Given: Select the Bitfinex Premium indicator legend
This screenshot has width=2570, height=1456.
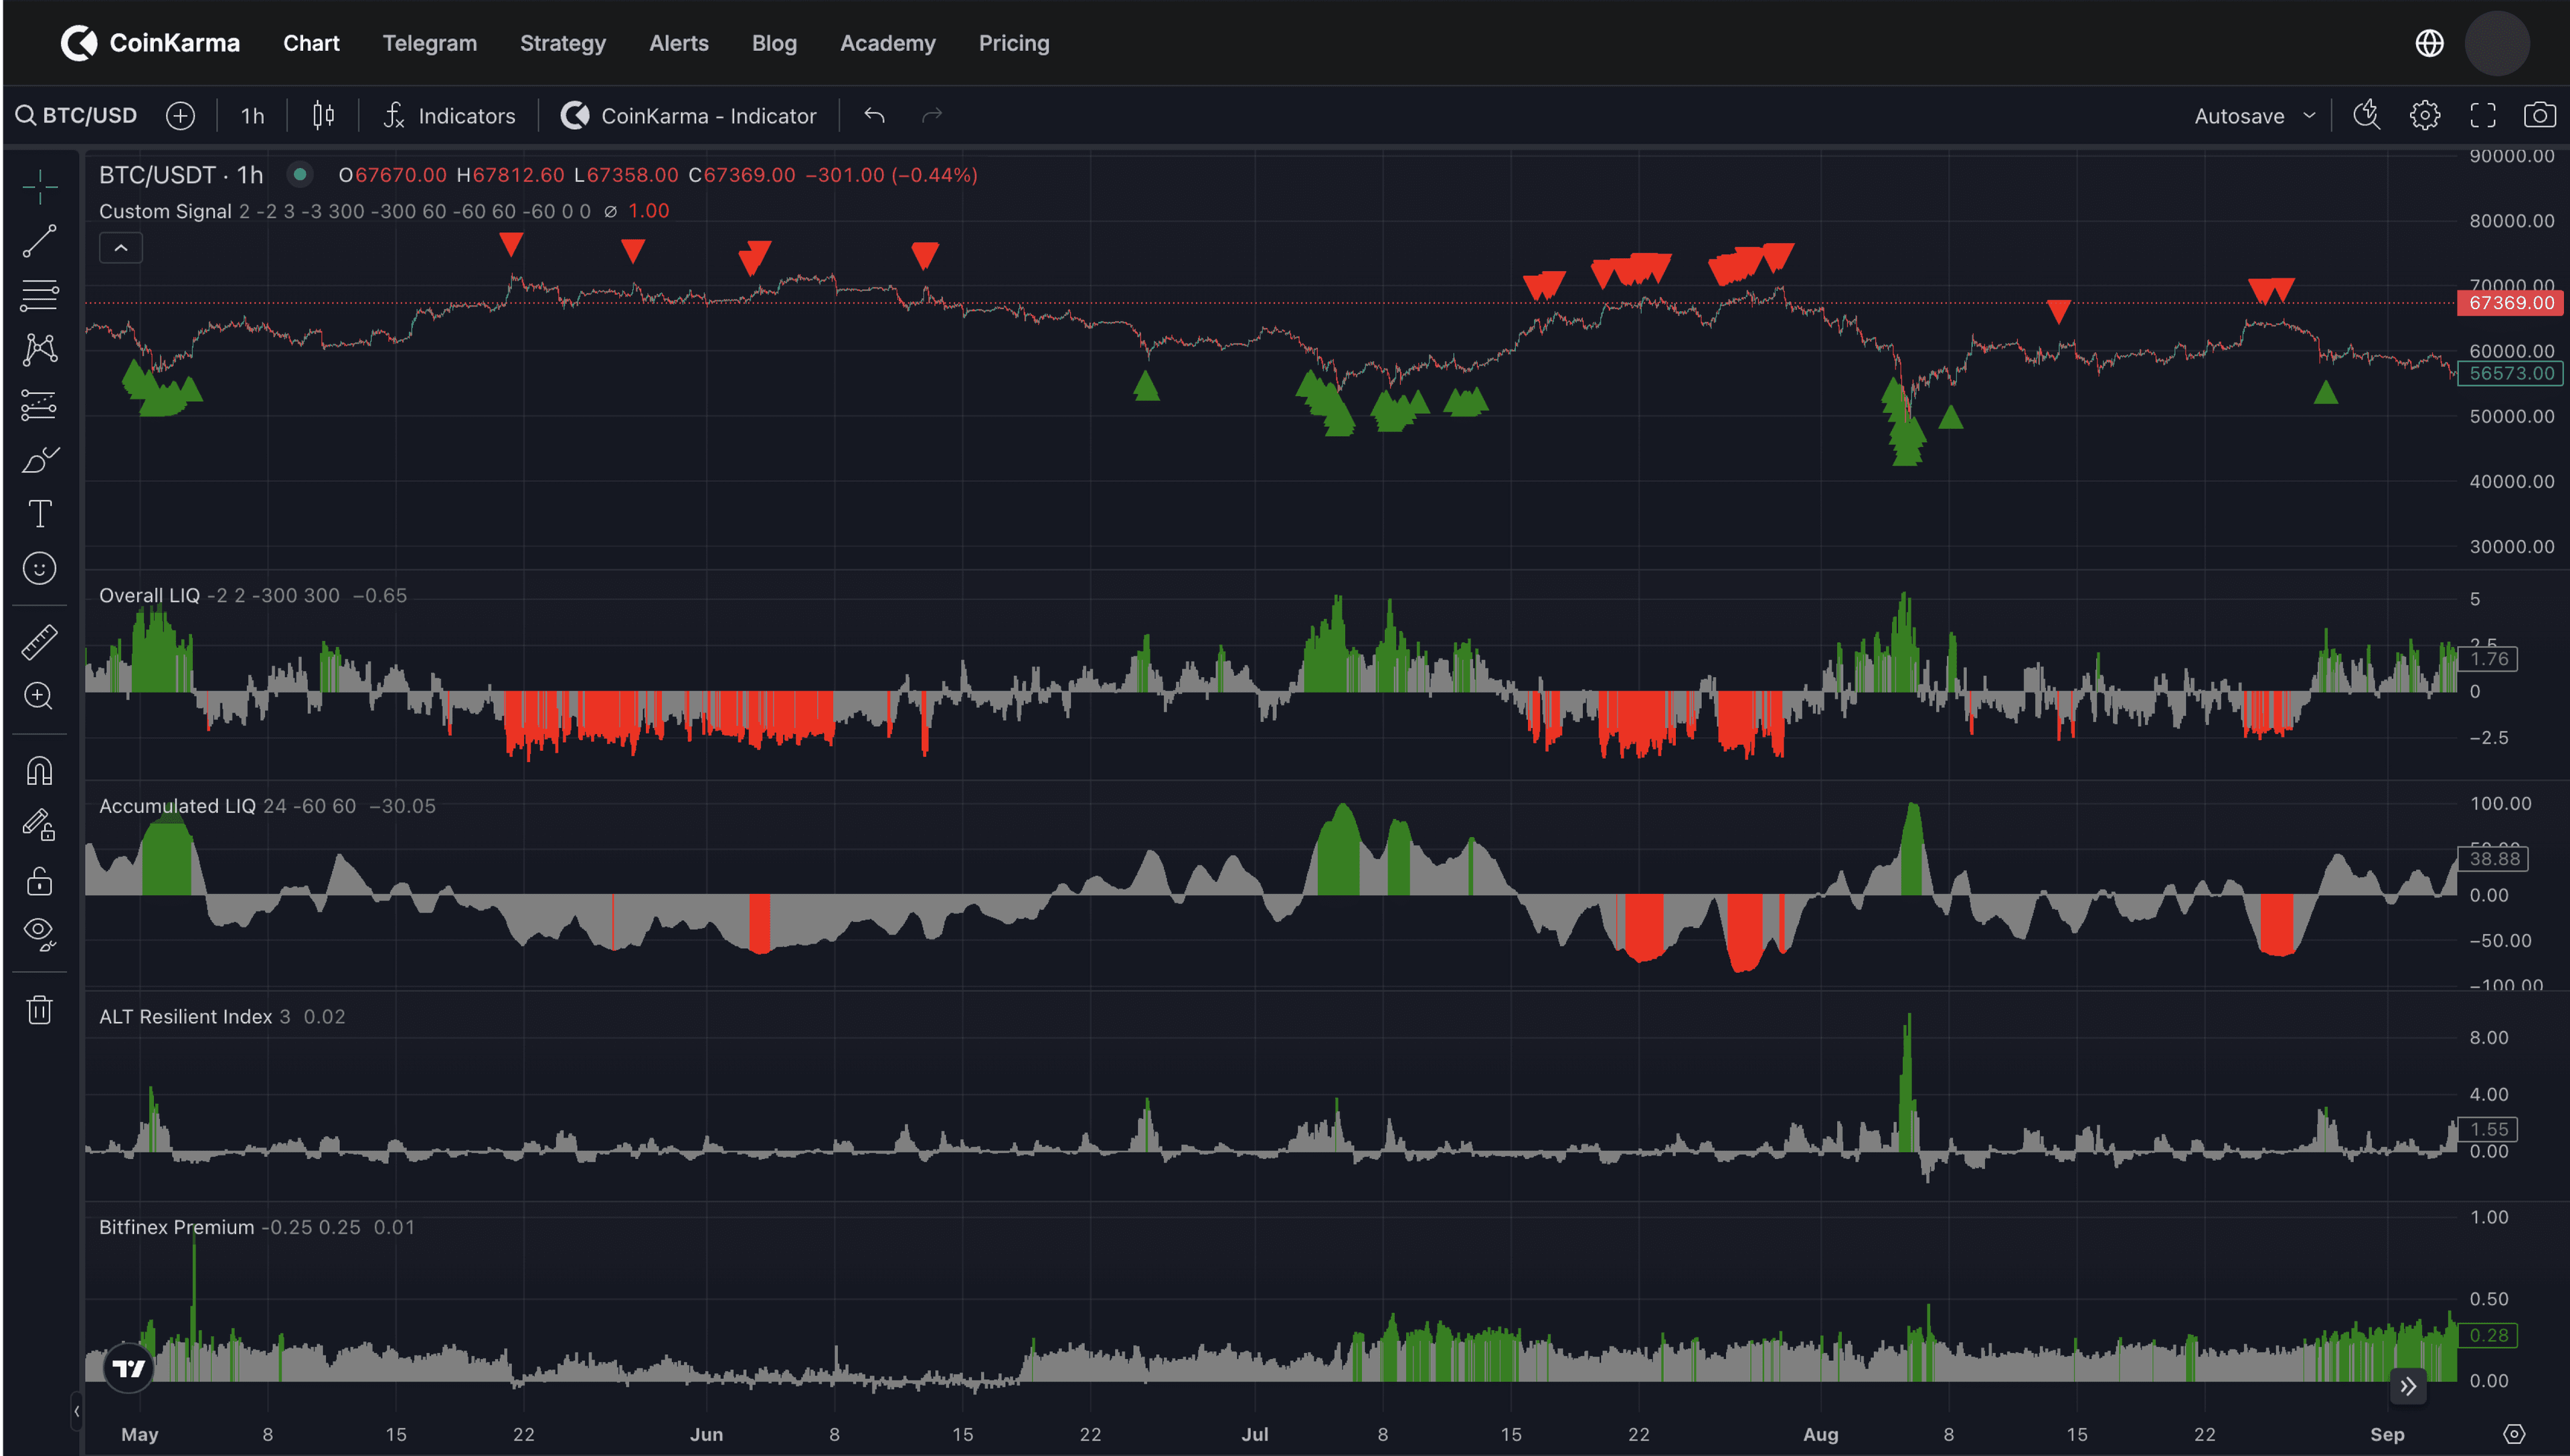Looking at the screenshot, I should tap(176, 1227).
